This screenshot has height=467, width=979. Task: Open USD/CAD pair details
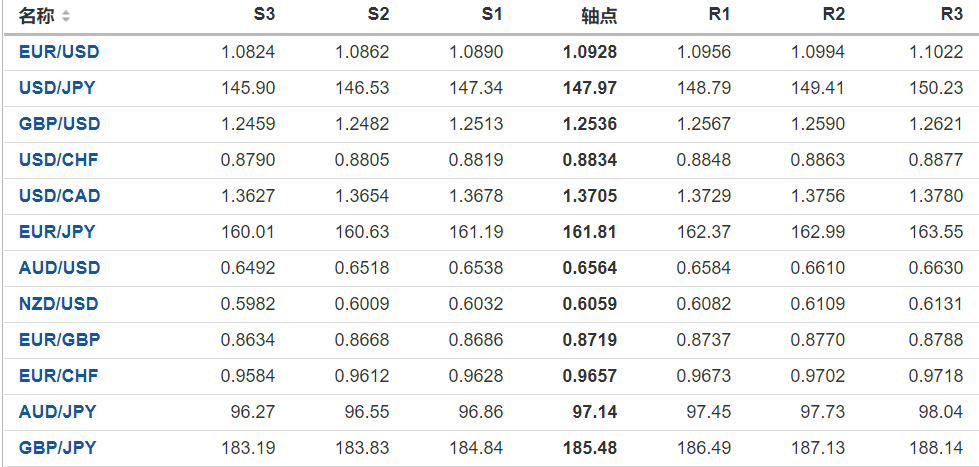point(59,196)
